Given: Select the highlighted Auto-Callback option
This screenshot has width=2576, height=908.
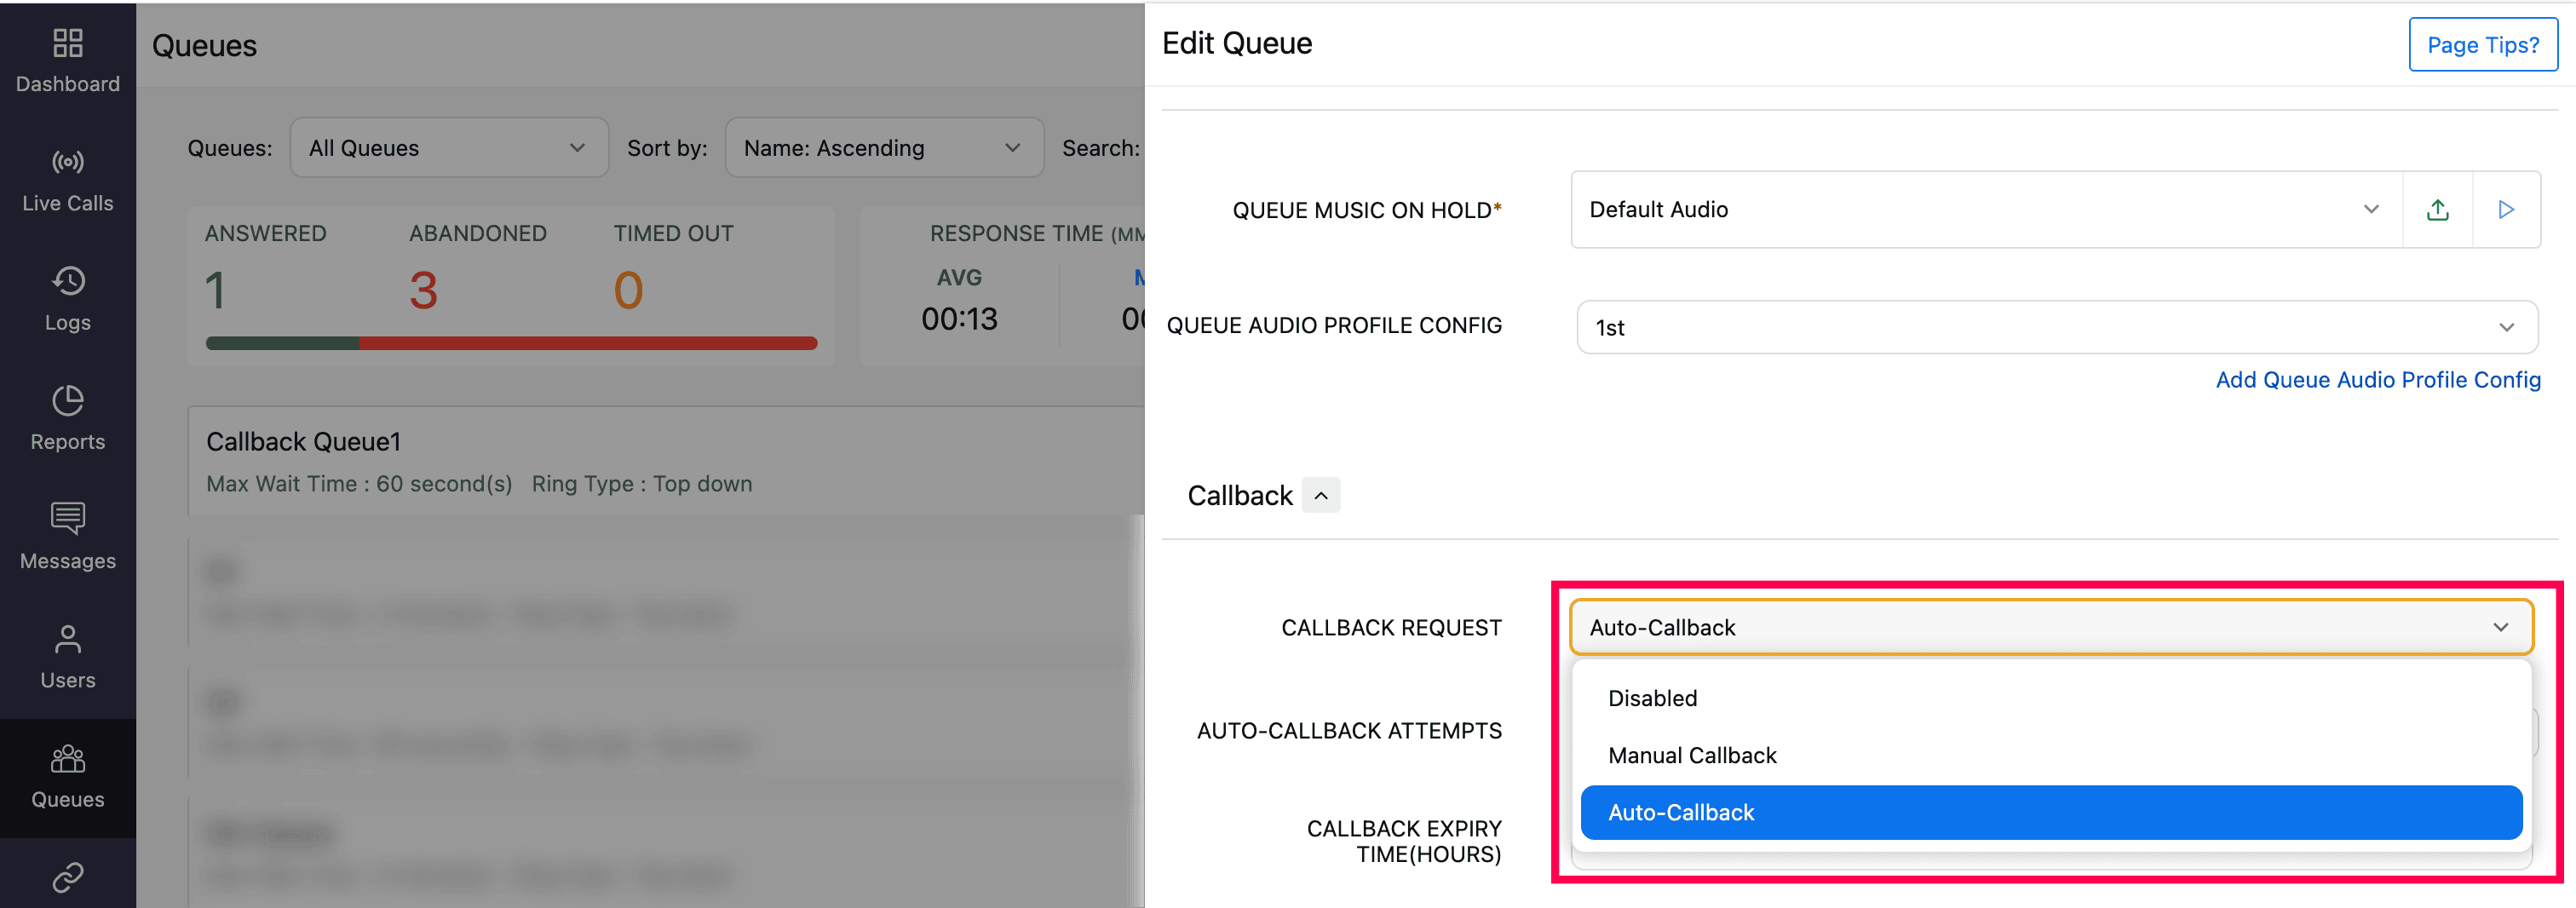Looking at the screenshot, I should click(2050, 813).
